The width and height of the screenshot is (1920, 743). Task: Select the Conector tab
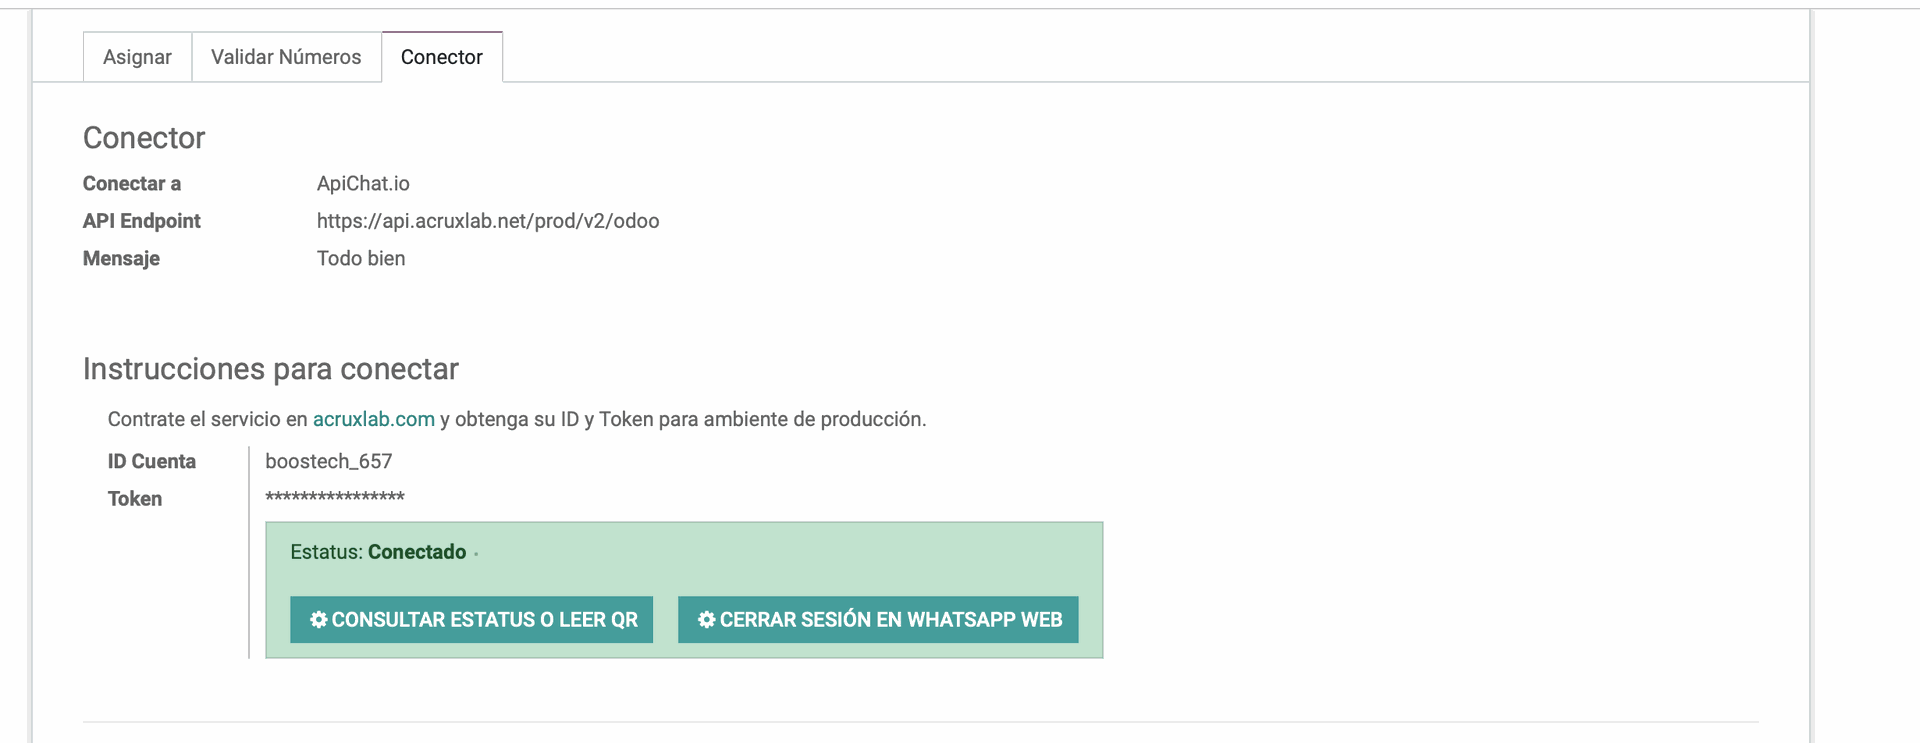click(442, 57)
